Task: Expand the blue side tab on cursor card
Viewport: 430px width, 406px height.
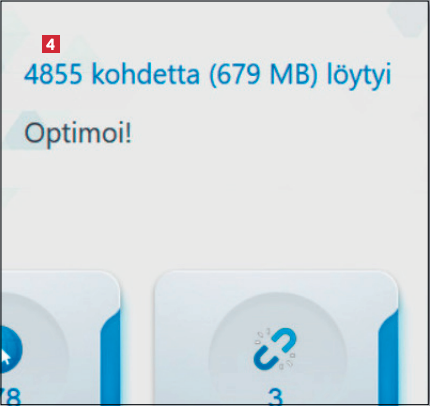Action: click(x=110, y=358)
